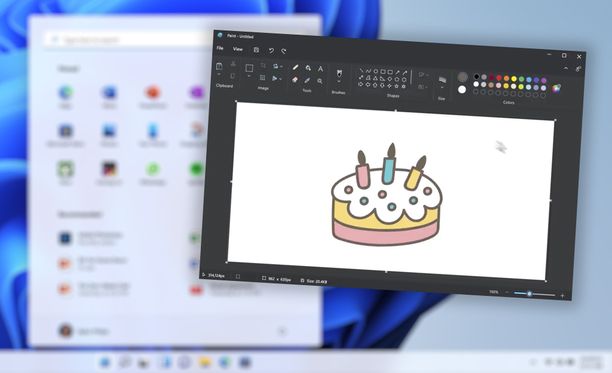Expand the rectangular Select tool dropdown arrow
Image resolution: width=612 pixels, height=373 pixels.
pyautogui.click(x=249, y=76)
